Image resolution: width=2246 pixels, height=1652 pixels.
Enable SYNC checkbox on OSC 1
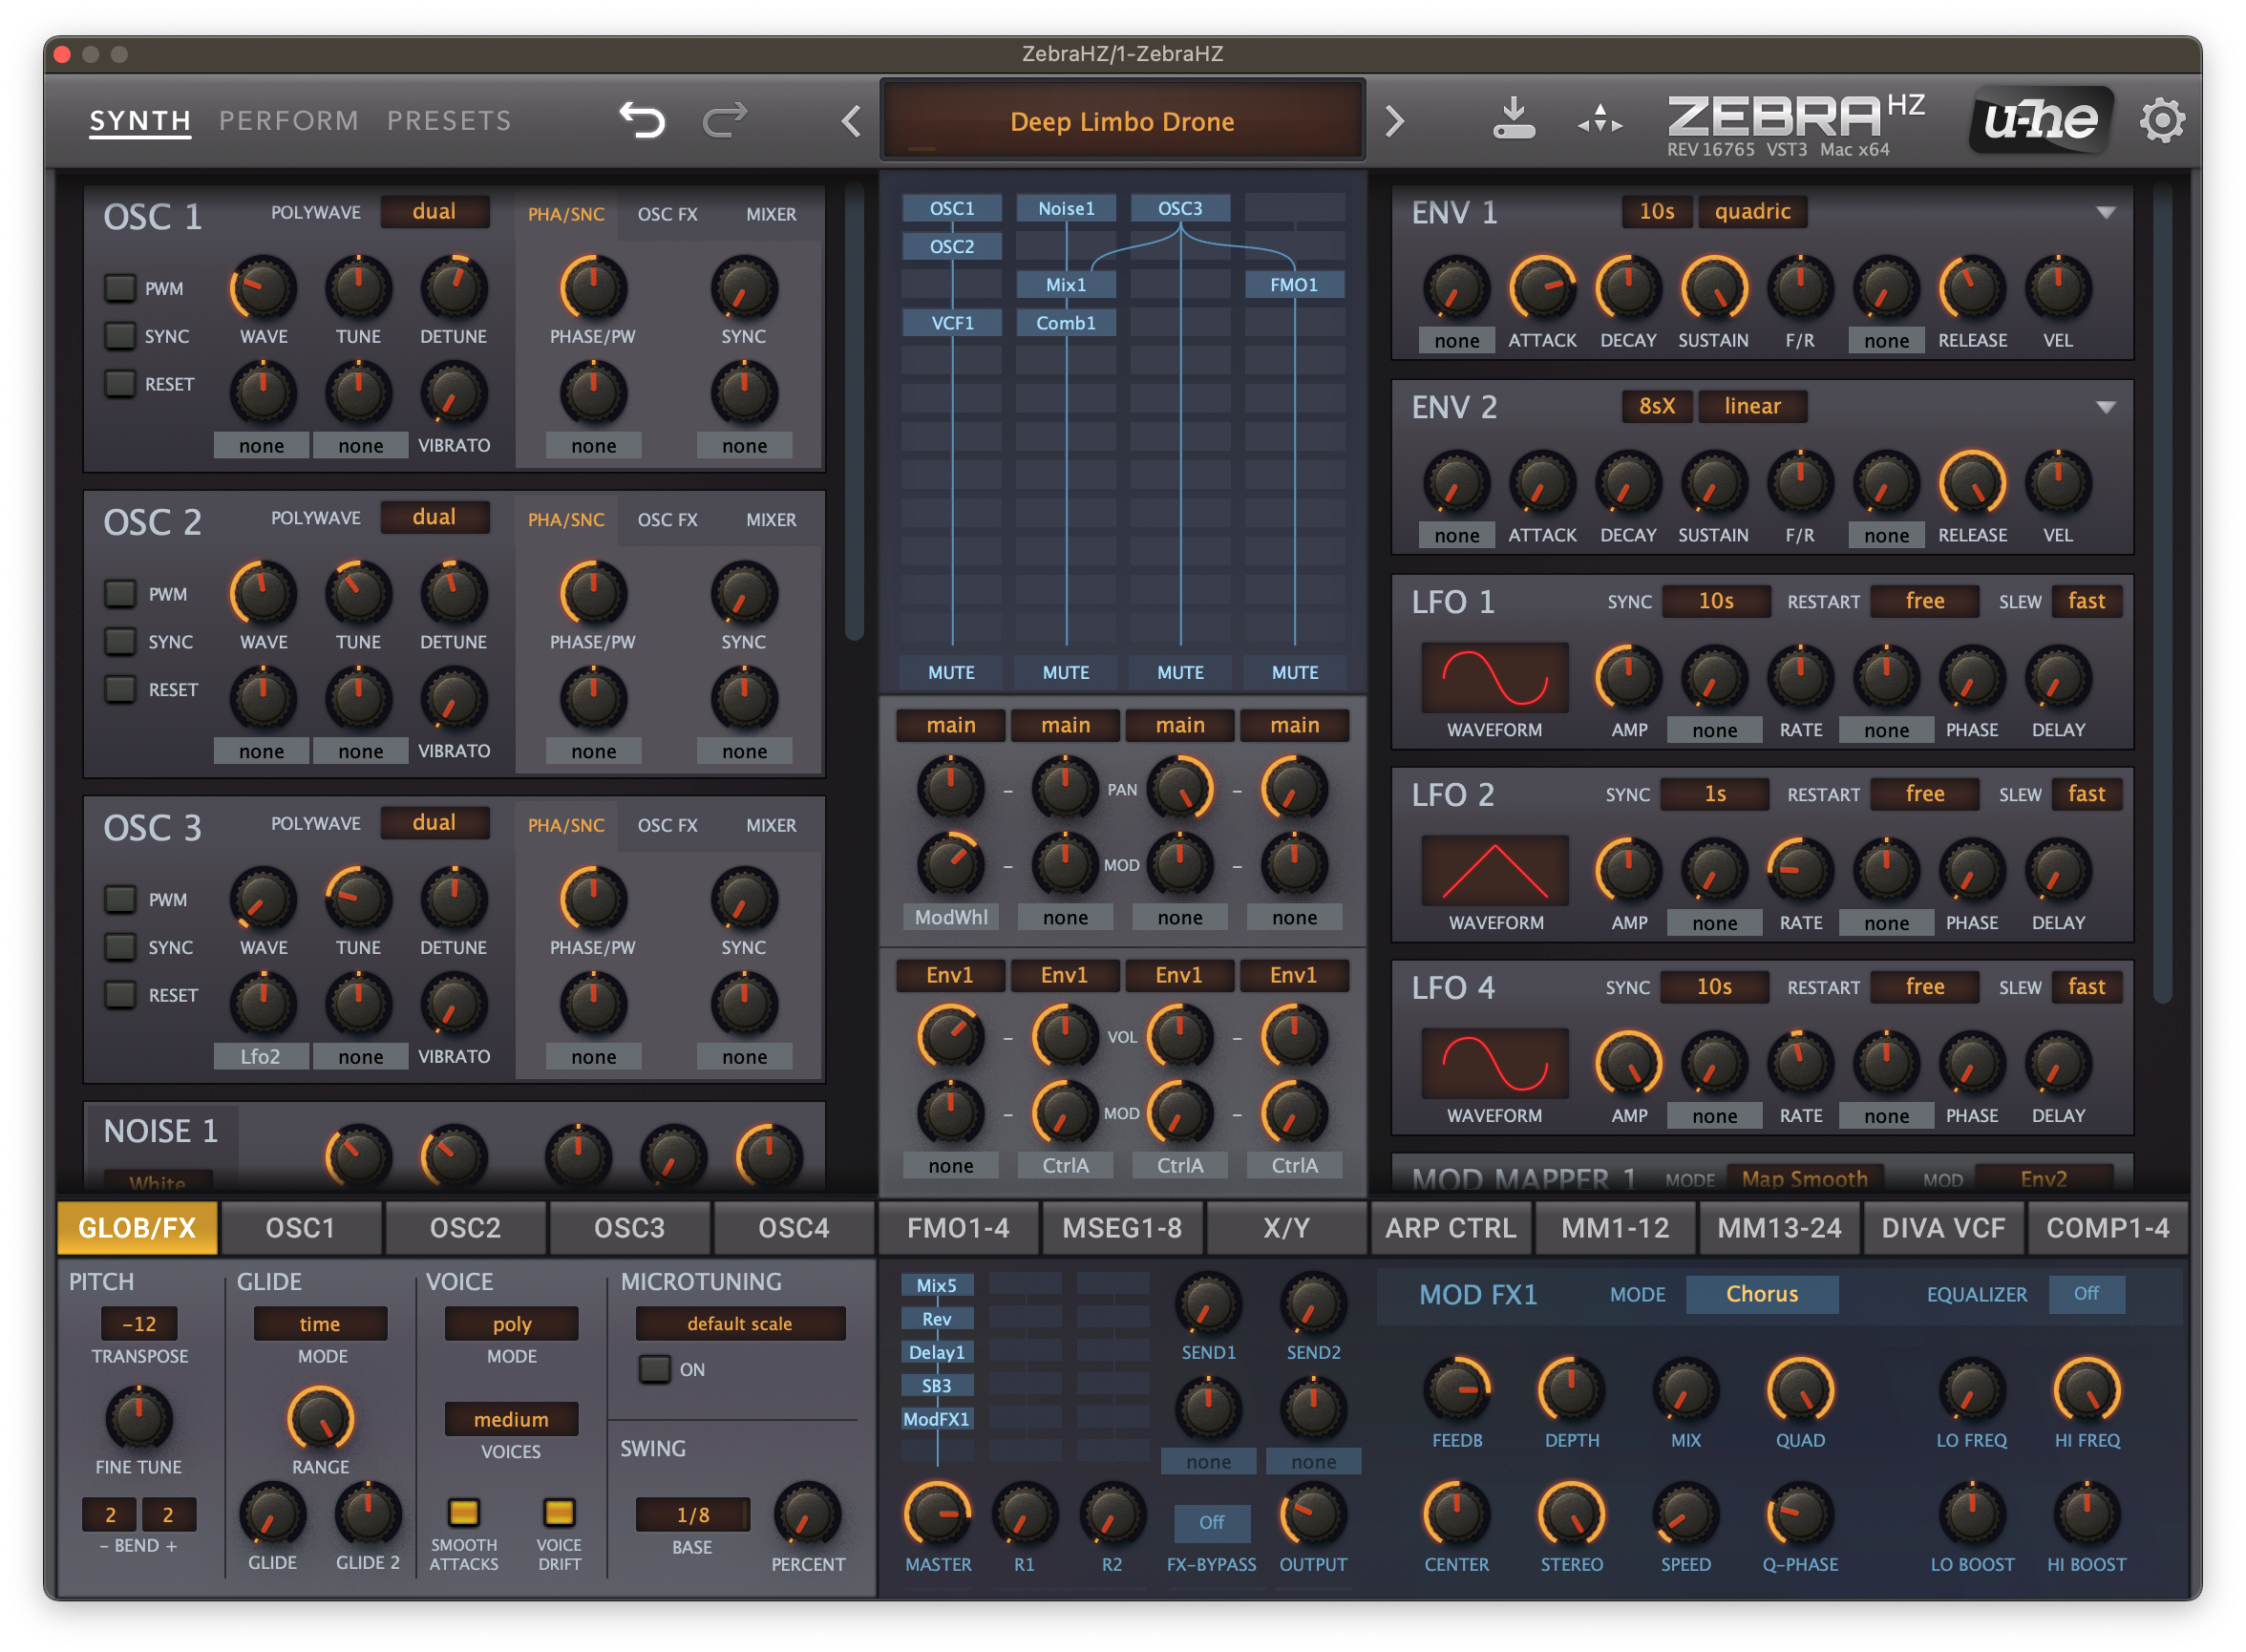[120, 336]
